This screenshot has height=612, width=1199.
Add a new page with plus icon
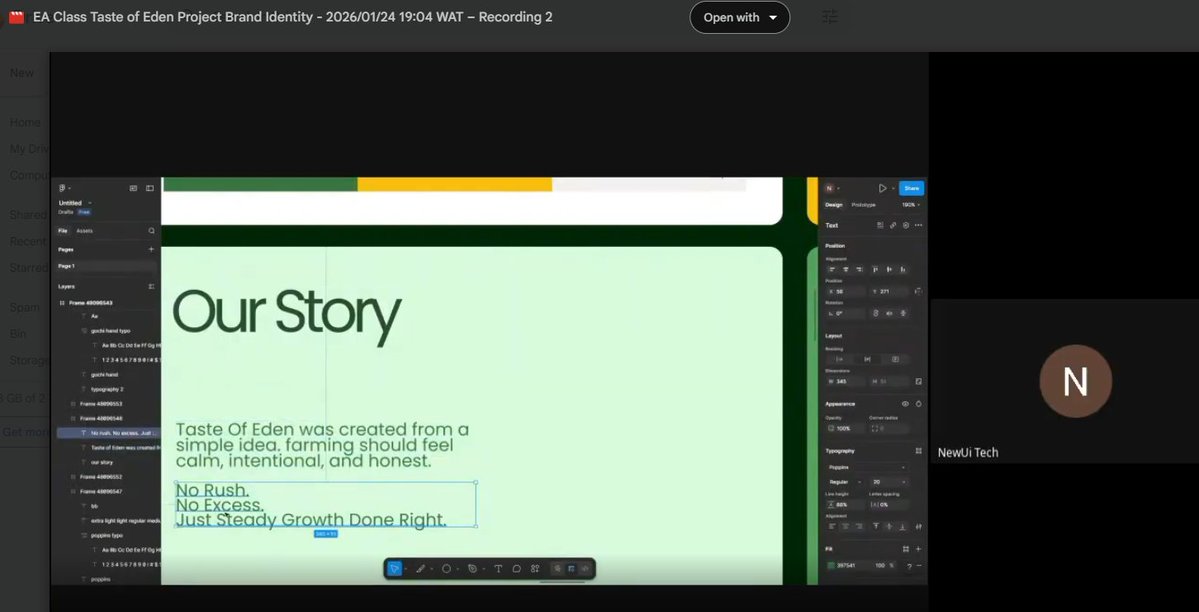tap(151, 249)
